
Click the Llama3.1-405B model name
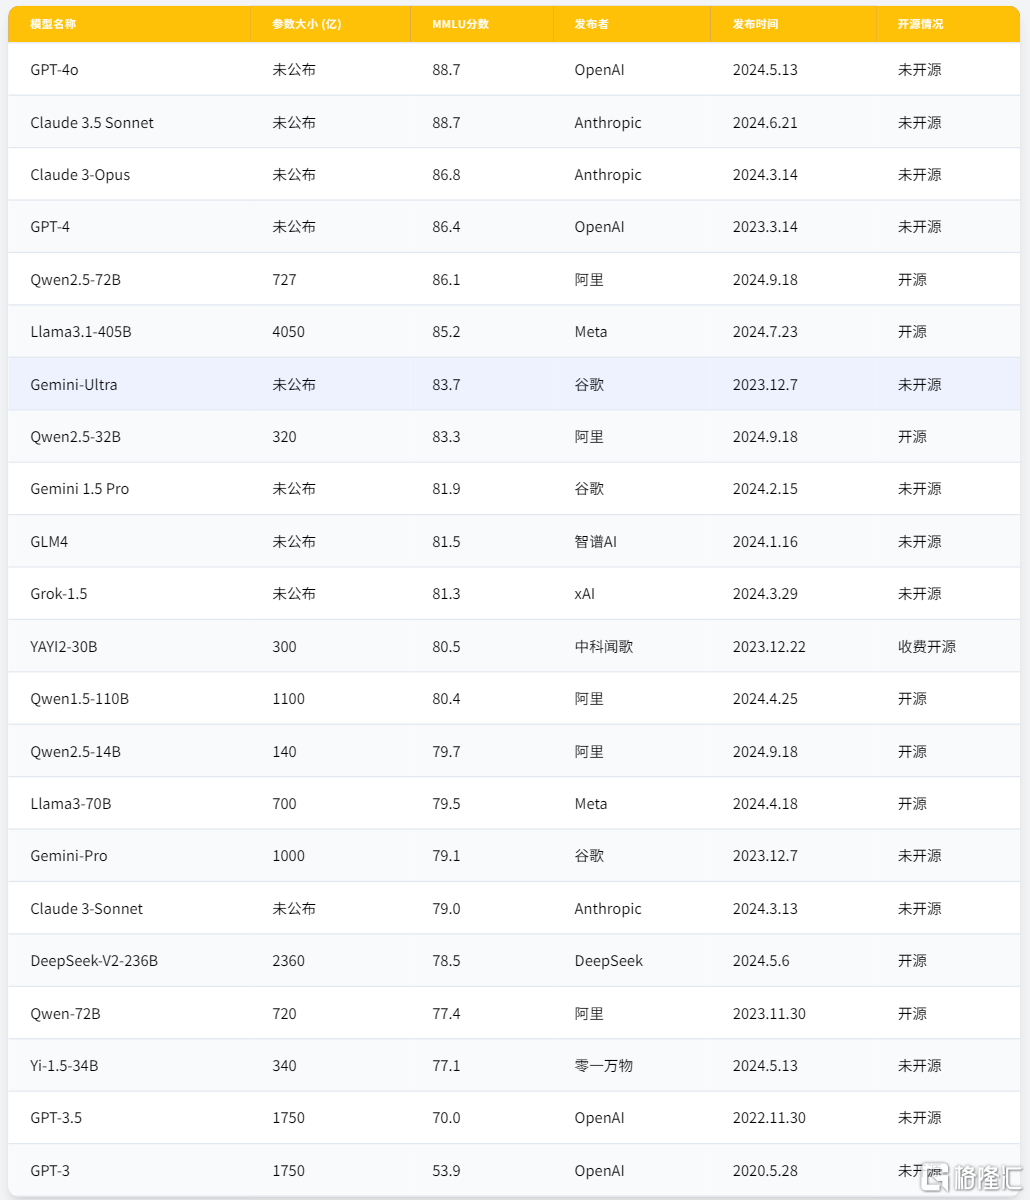click(x=81, y=332)
